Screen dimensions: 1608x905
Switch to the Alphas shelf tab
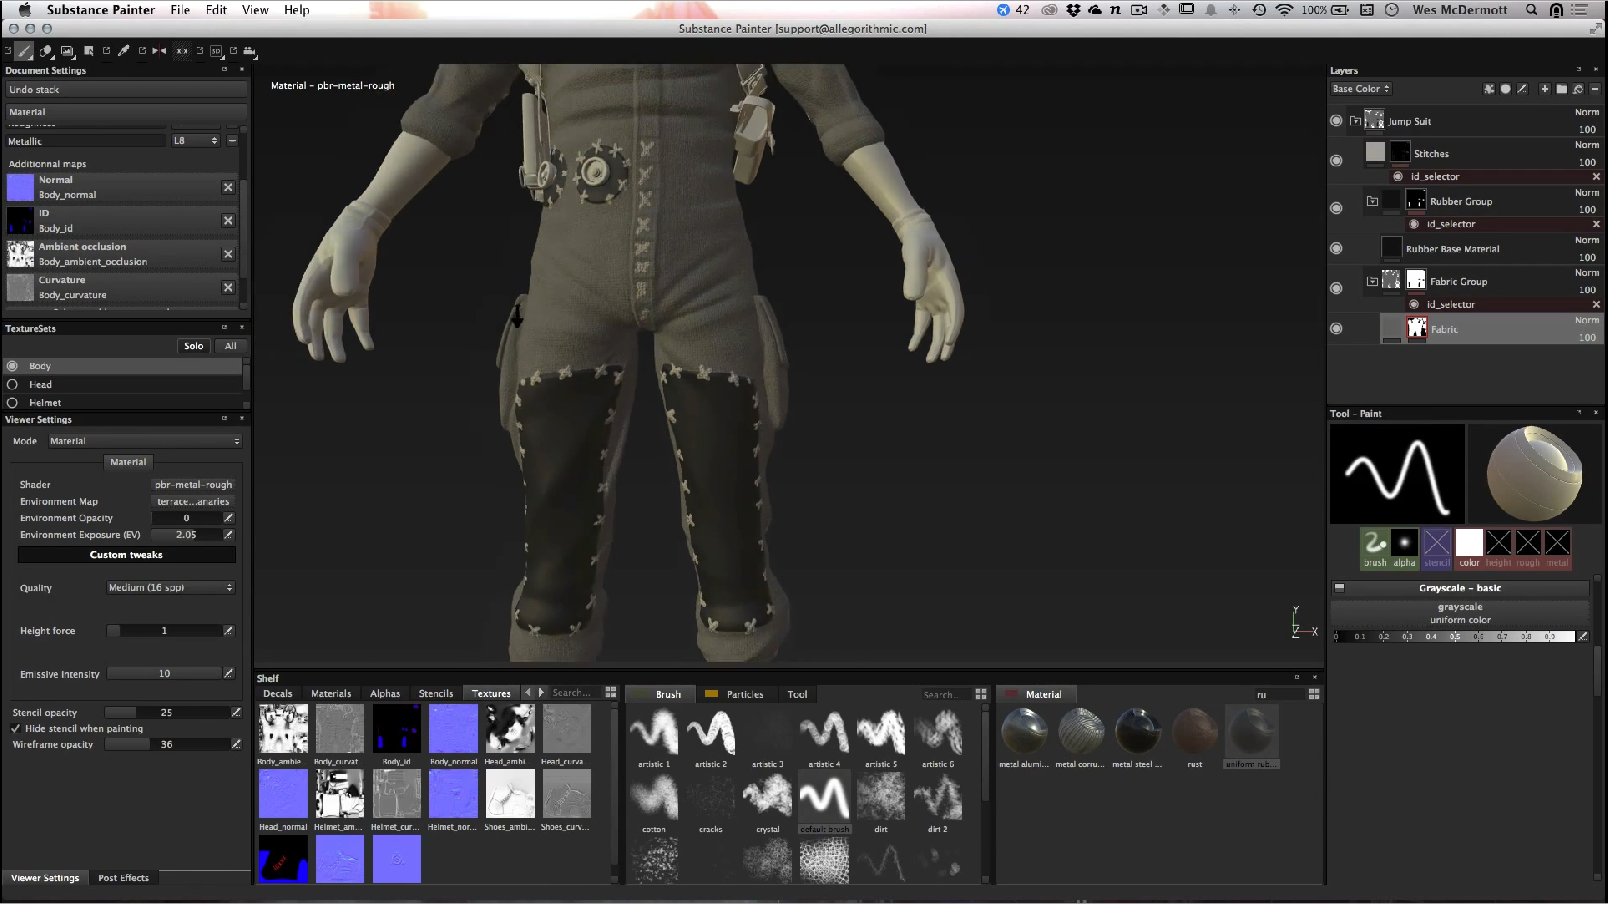pyautogui.click(x=385, y=694)
